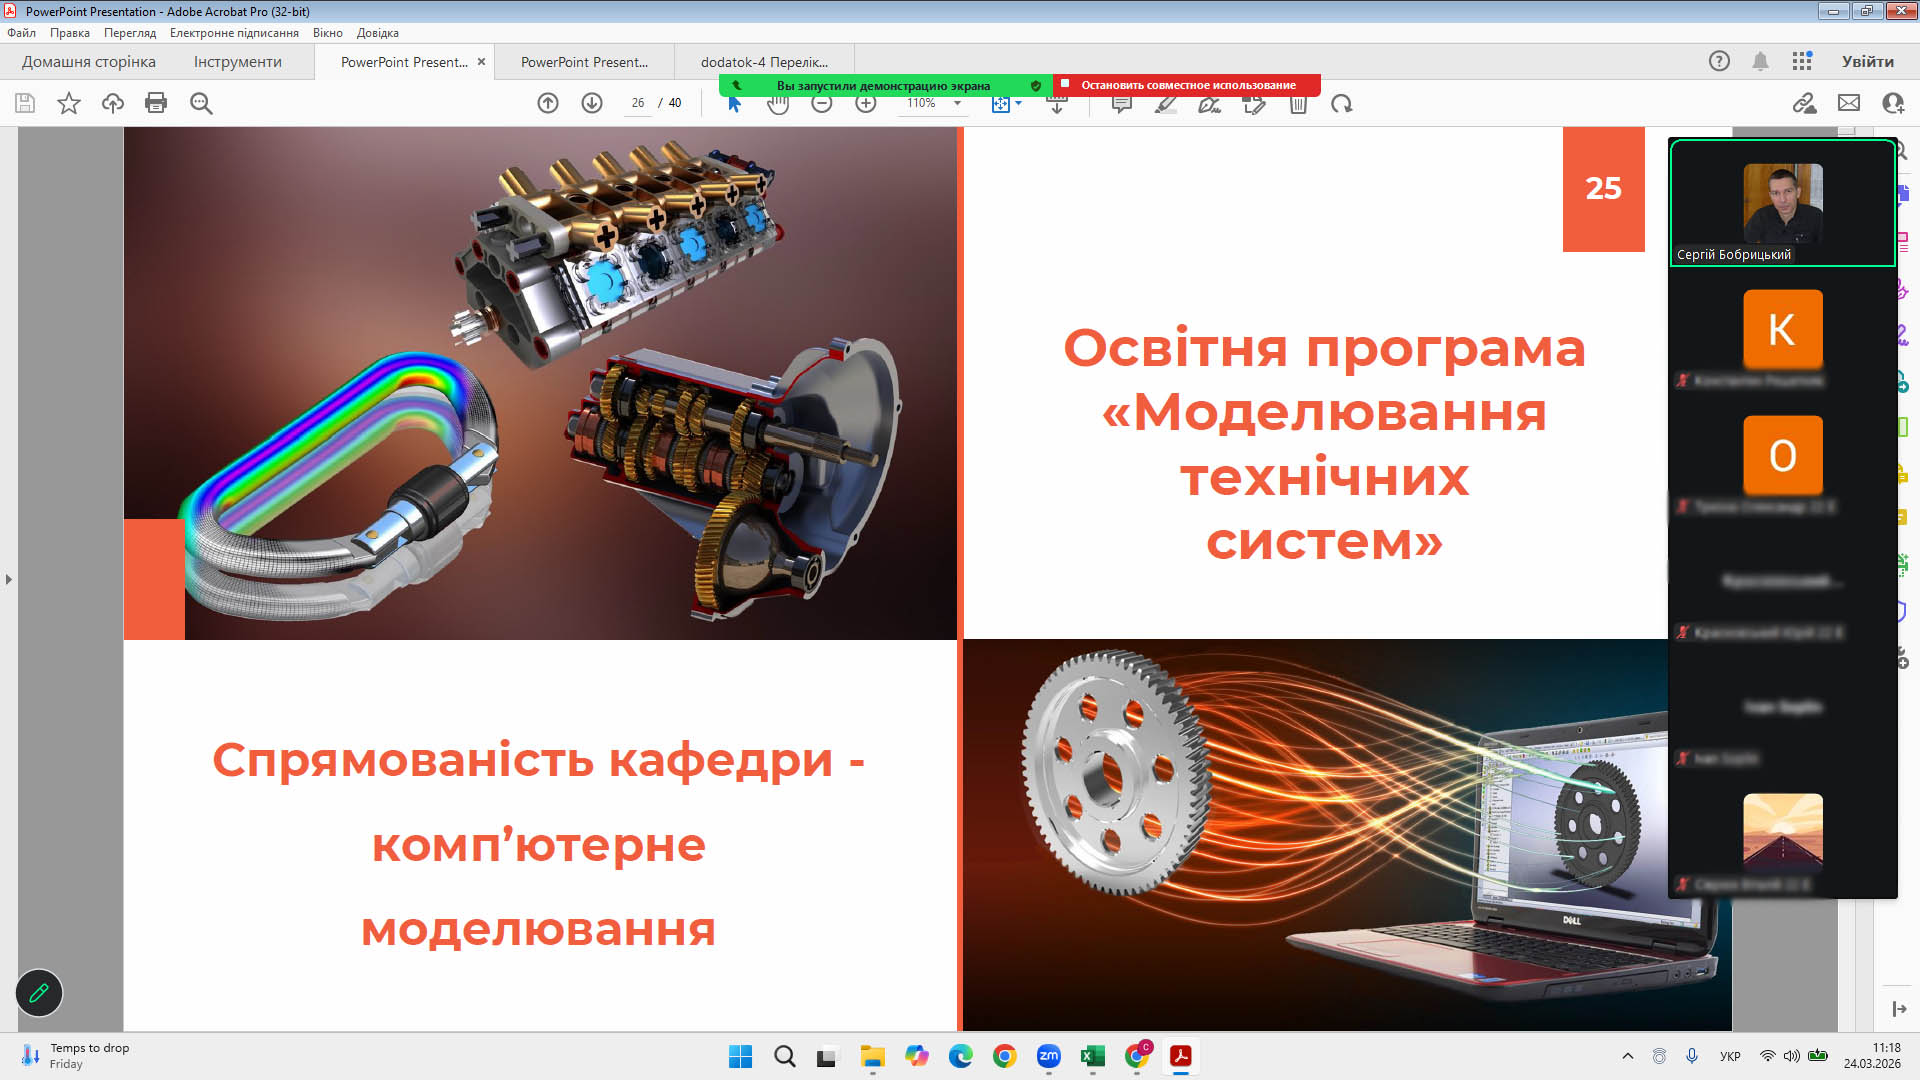Stop screen sharing with the red button
Screen dimensions: 1920x1080
point(1187,85)
